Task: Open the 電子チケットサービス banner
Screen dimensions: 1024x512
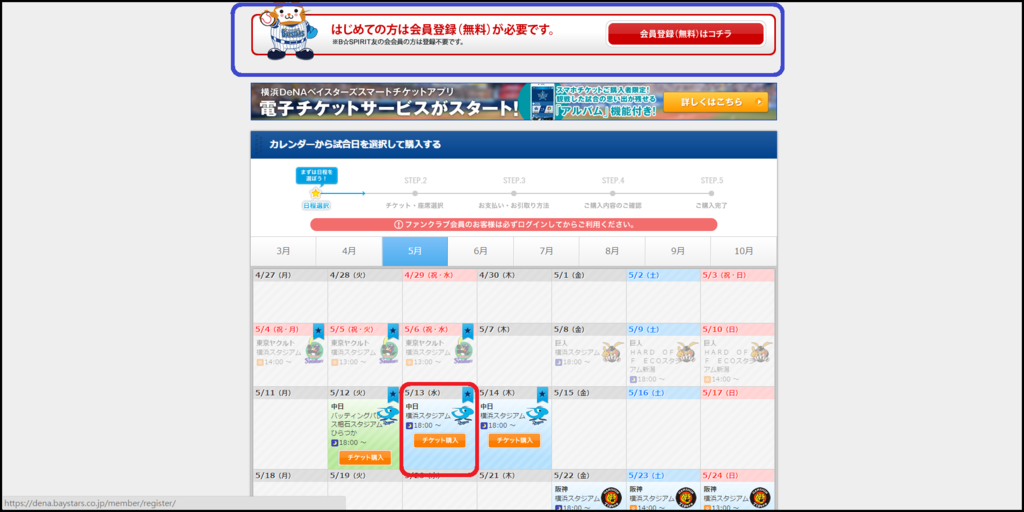Action: (x=513, y=101)
